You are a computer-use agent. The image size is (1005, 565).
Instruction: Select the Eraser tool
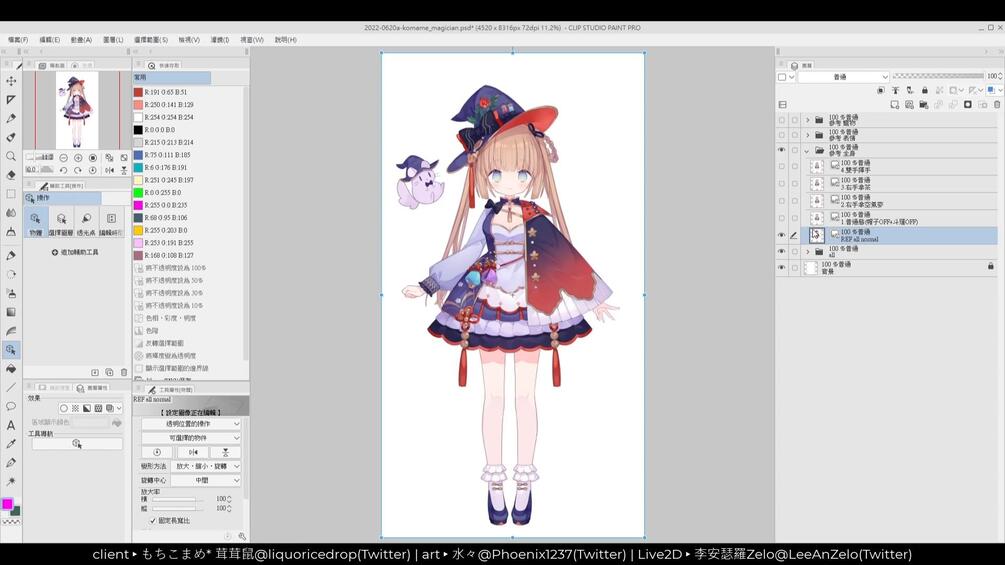tap(11, 175)
